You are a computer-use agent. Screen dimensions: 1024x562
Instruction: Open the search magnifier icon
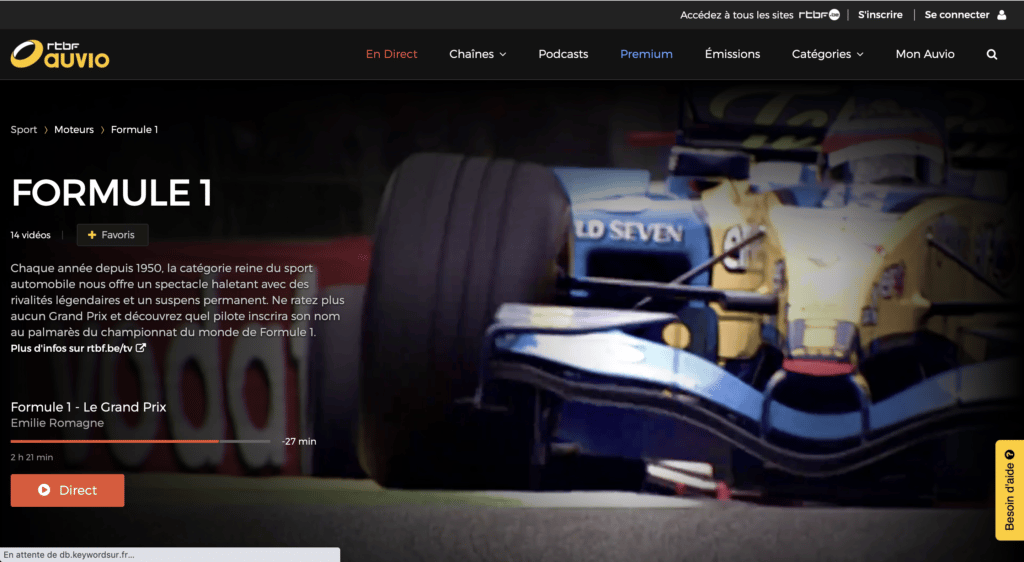991,54
